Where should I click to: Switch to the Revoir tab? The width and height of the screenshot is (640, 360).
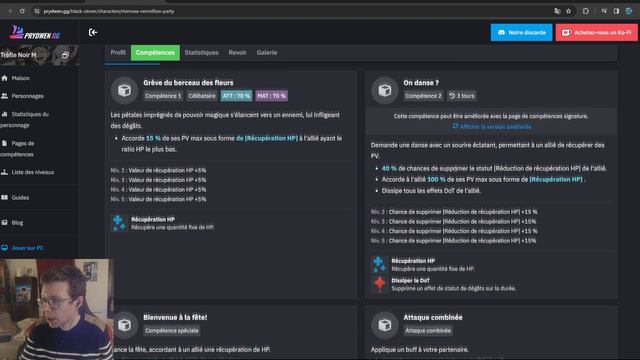(238, 53)
